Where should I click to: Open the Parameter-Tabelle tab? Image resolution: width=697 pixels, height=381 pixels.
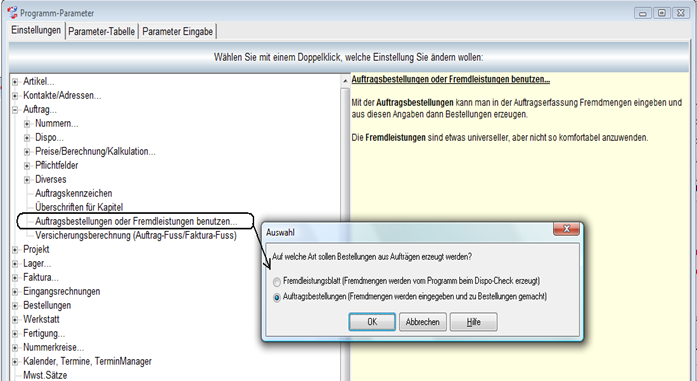(x=101, y=32)
